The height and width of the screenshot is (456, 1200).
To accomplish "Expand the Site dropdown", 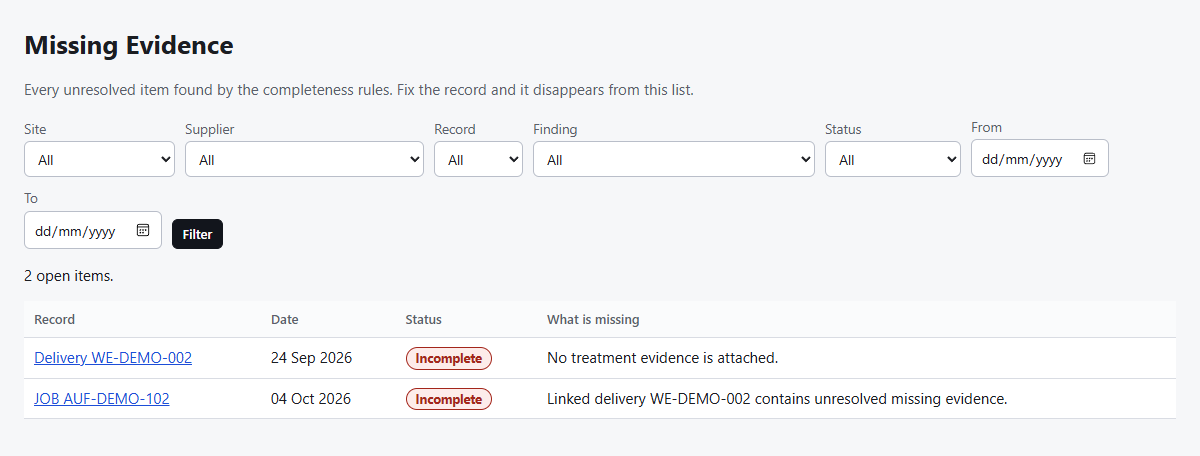I will click(x=99, y=159).
